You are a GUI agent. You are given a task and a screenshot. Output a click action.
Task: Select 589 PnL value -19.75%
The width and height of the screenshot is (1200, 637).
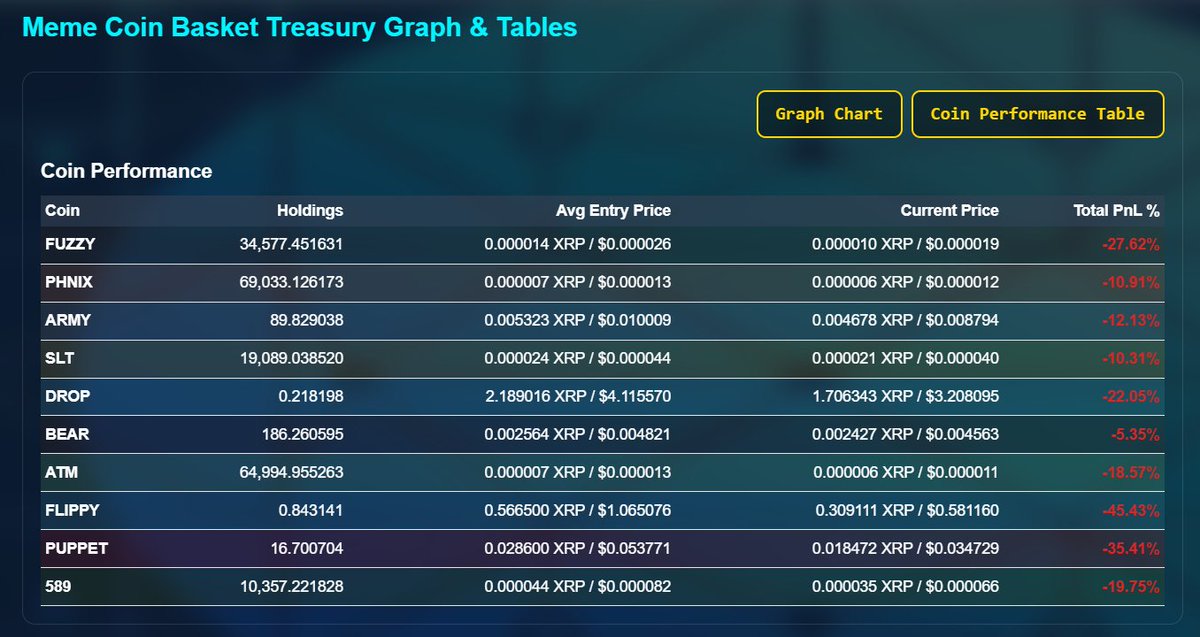tap(1131, 586)
